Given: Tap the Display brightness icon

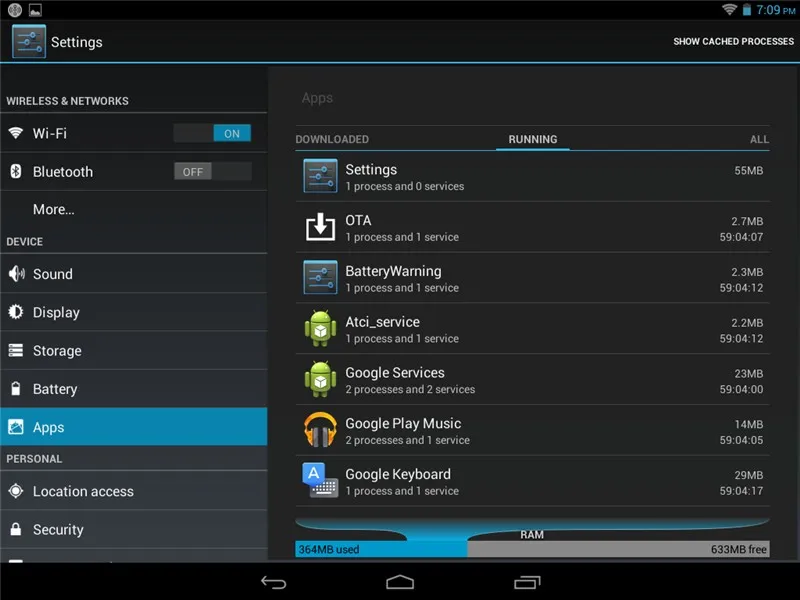Looking at the screenshot, I should tap(16, 312).
